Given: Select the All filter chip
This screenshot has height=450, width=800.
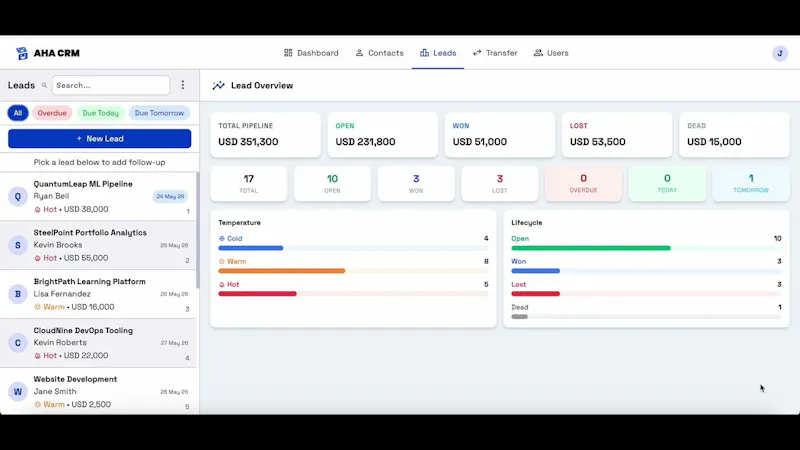Looking at the screenshot, I should (x=18, y=113).
